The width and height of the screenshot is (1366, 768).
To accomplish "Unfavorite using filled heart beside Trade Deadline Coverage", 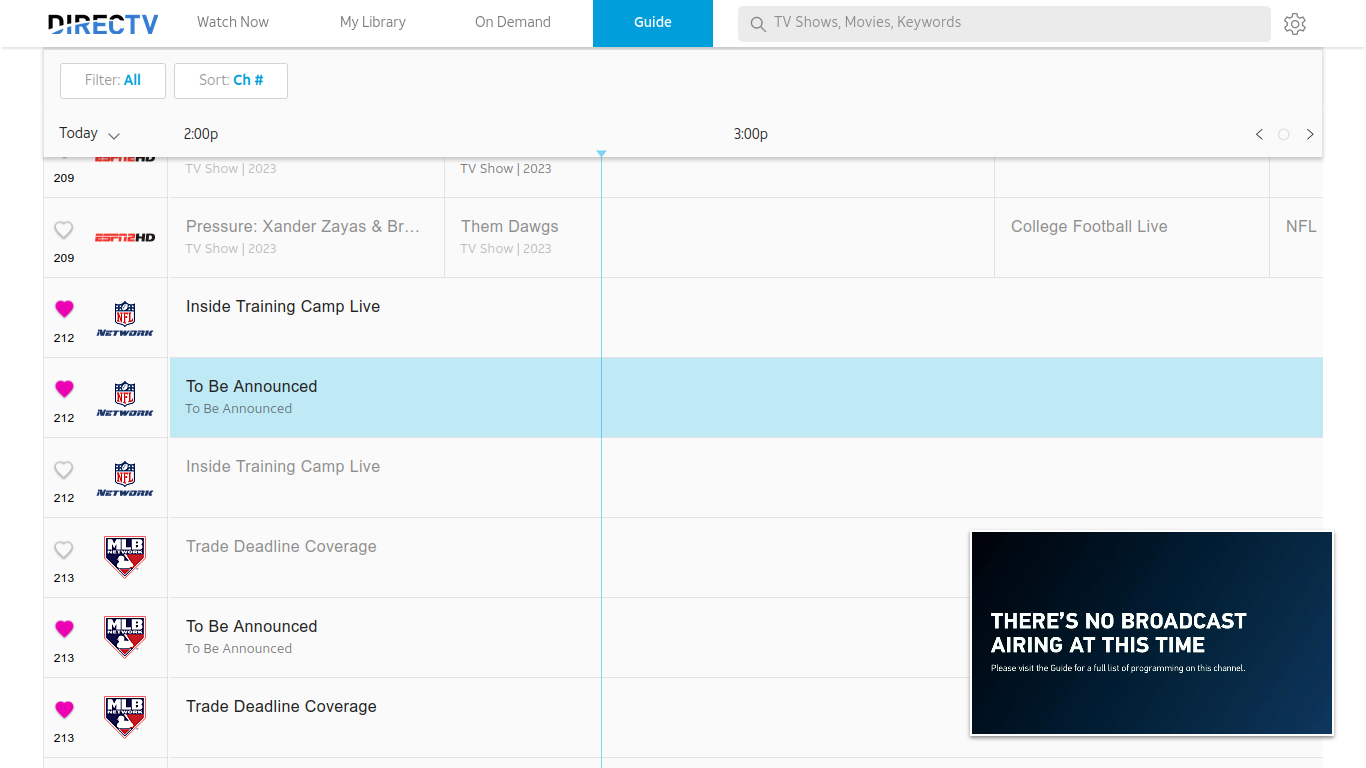I will coord(64,709).
